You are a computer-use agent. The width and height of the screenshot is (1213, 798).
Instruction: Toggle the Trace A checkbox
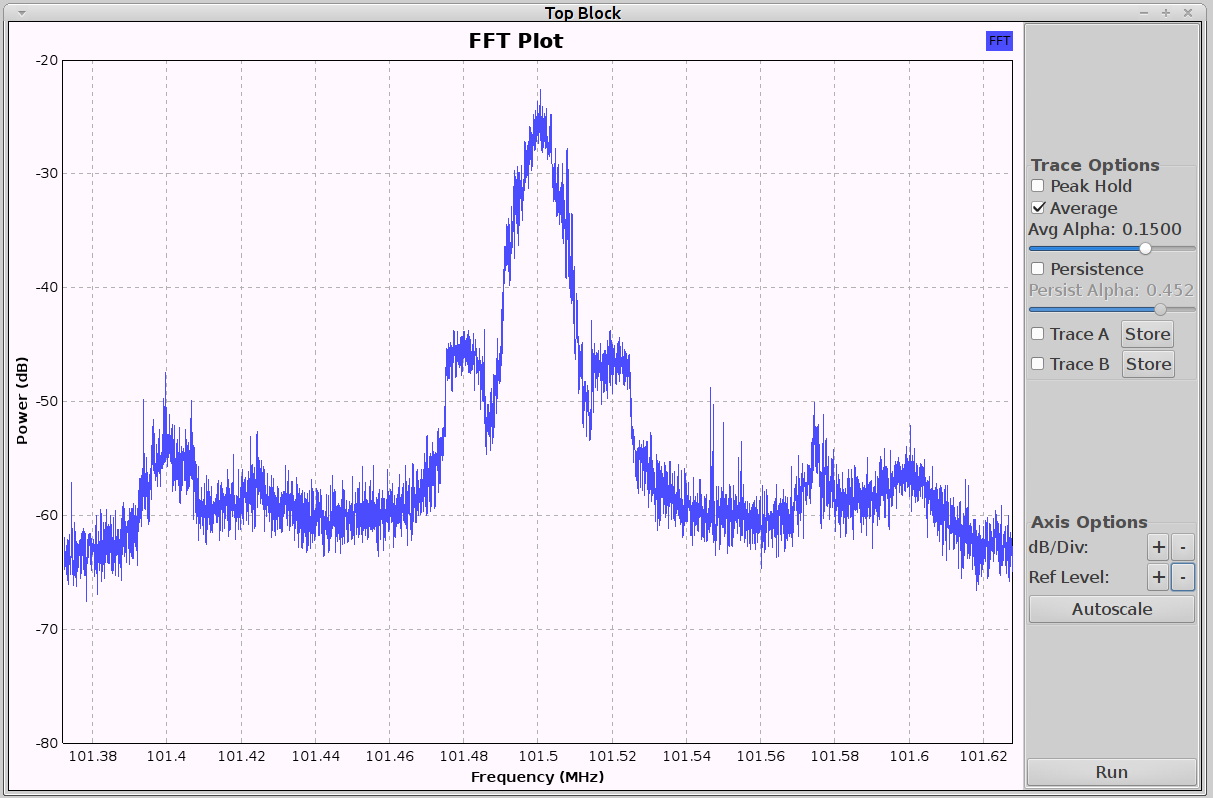[1038, 334]
